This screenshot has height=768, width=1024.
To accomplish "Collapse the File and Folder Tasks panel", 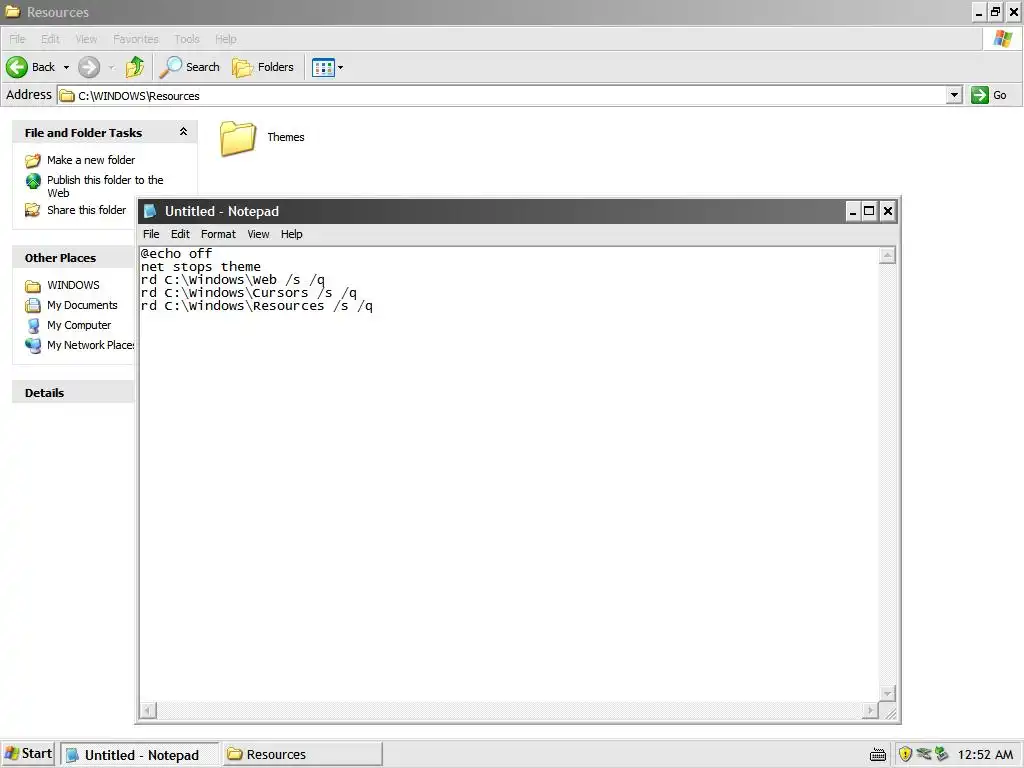I will click(x=184, y=132).
